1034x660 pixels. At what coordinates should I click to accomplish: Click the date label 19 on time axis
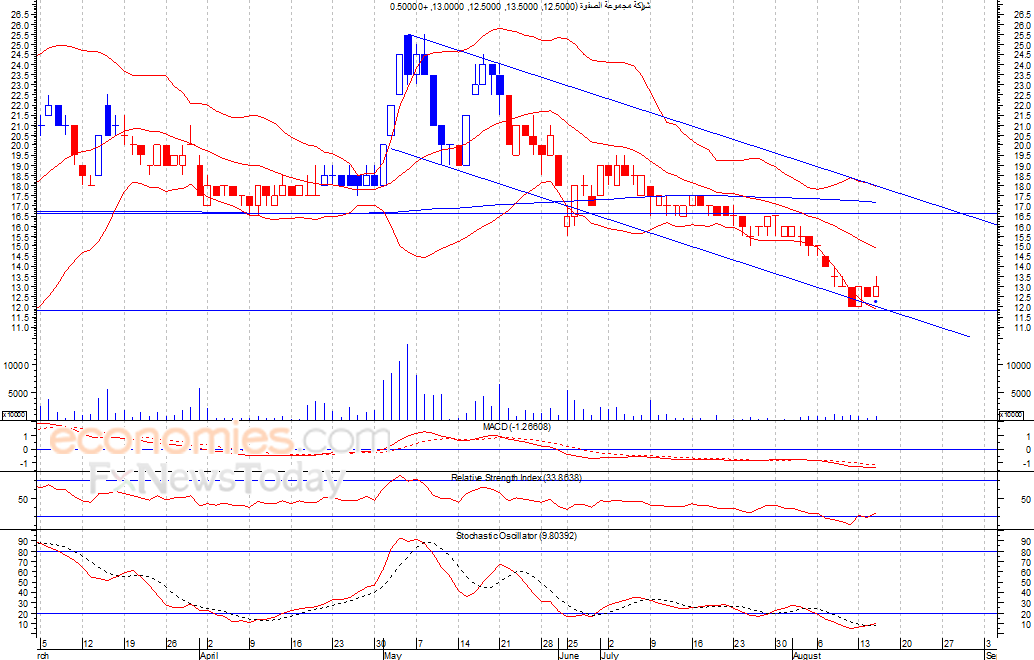point(130,644)
